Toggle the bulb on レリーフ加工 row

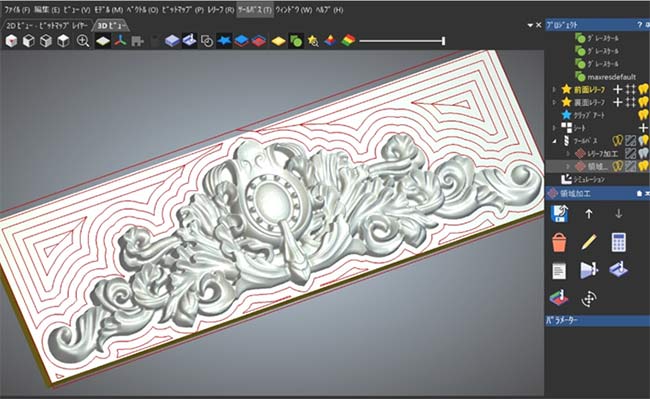coord(643,153)
